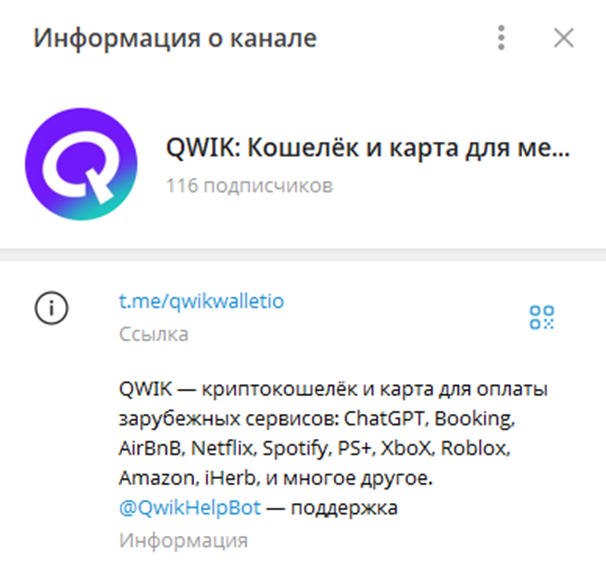This screenshot has height=577, width=606.
Task: Click the word ChatGPT in the description
Action: pos(386,419)
